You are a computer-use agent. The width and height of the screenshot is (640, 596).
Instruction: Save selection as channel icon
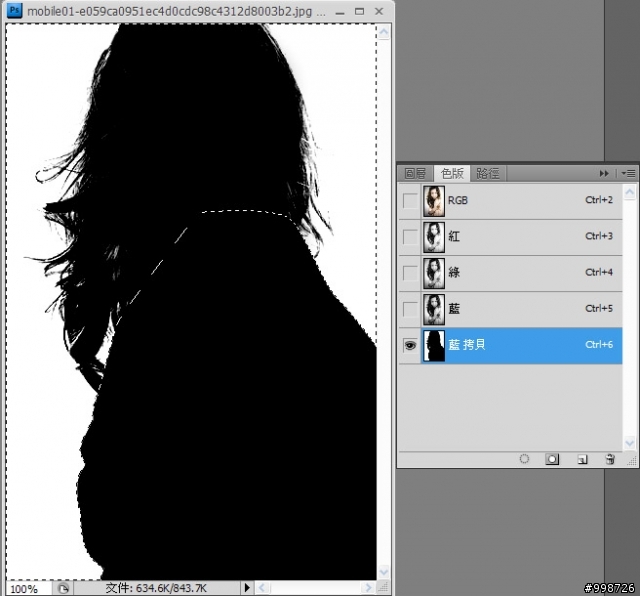point(552,459)
